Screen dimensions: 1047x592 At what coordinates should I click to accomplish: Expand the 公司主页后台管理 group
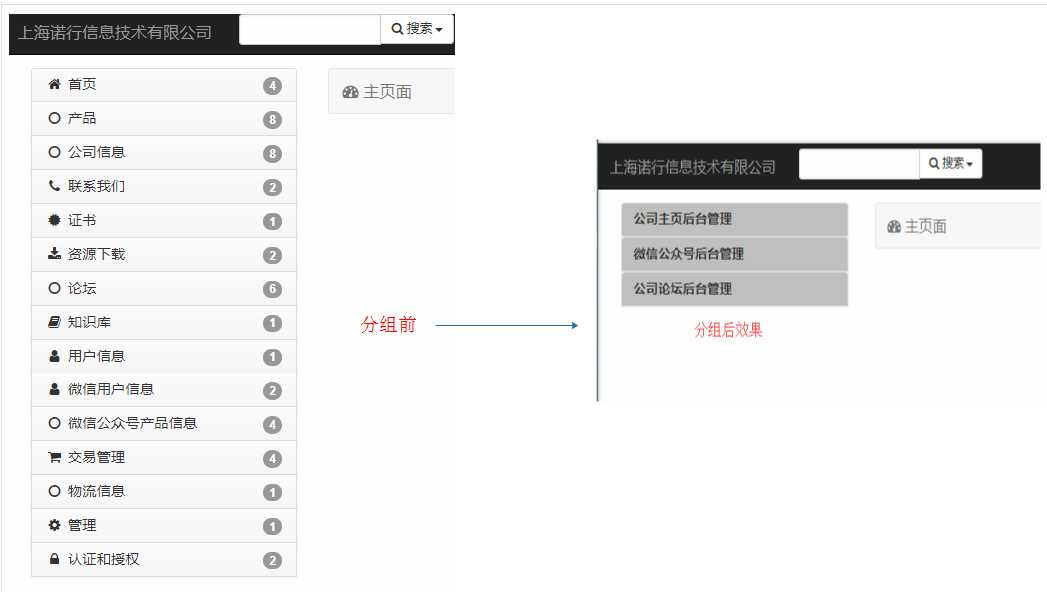735,219
